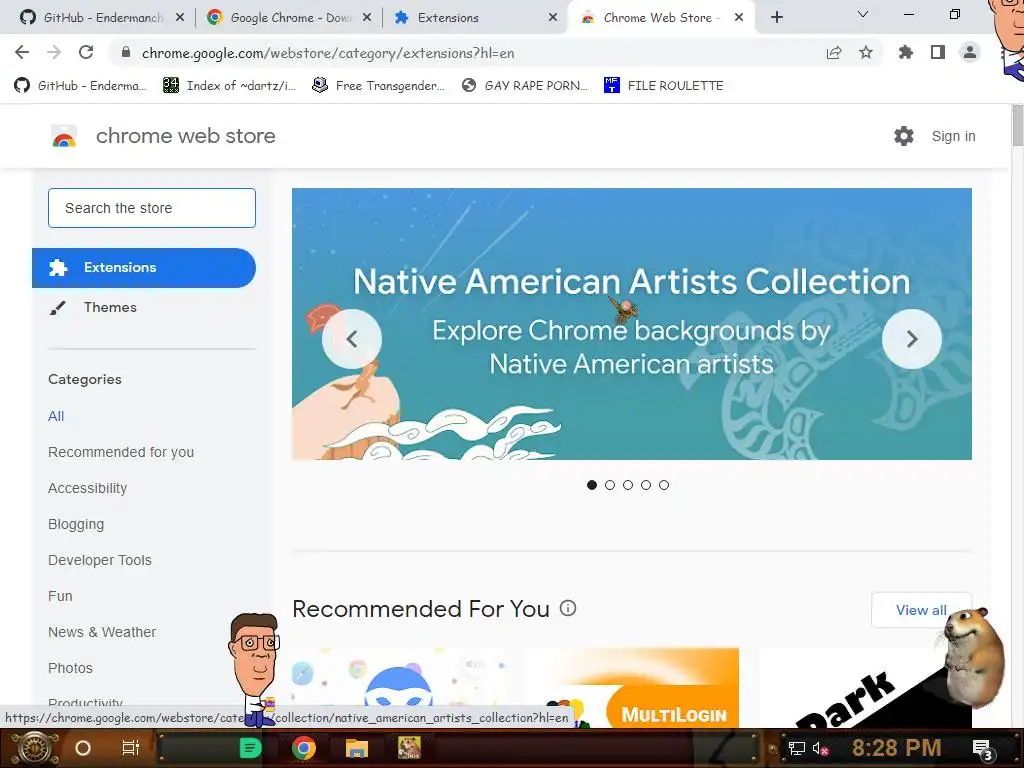The height and width of the screenshot is (768, 1024).
Task: Open the Recommended For You info icon
Action: point(568,609)
